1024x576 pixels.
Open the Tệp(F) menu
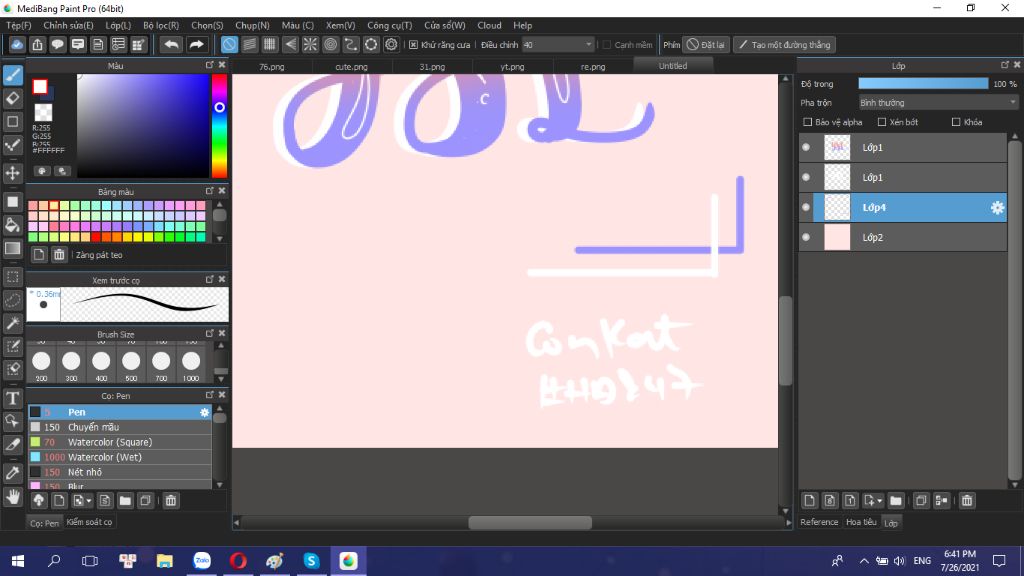coord(19,25)
